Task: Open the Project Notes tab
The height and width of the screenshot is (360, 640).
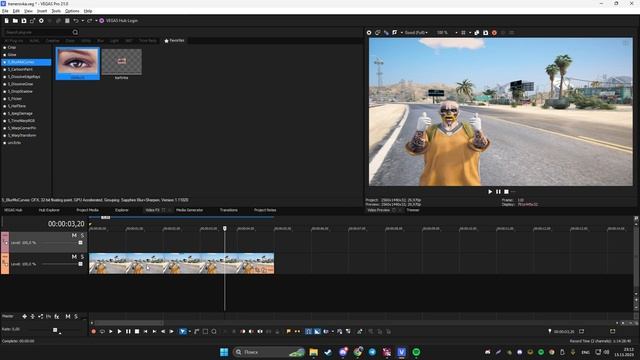Action: pyautogui.click(x=265, y=210)
